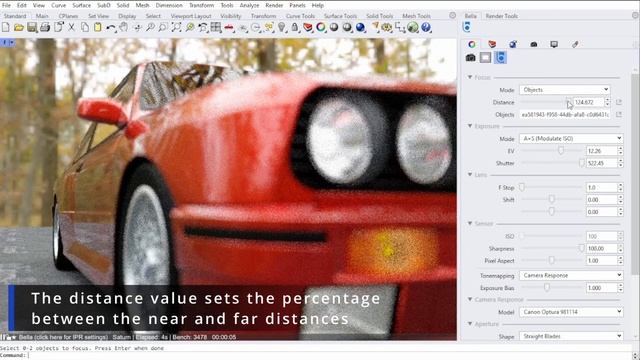640x360 pixels.
Task: Open Layers with the toolbar layers icon
Action: tap(308, 27)
